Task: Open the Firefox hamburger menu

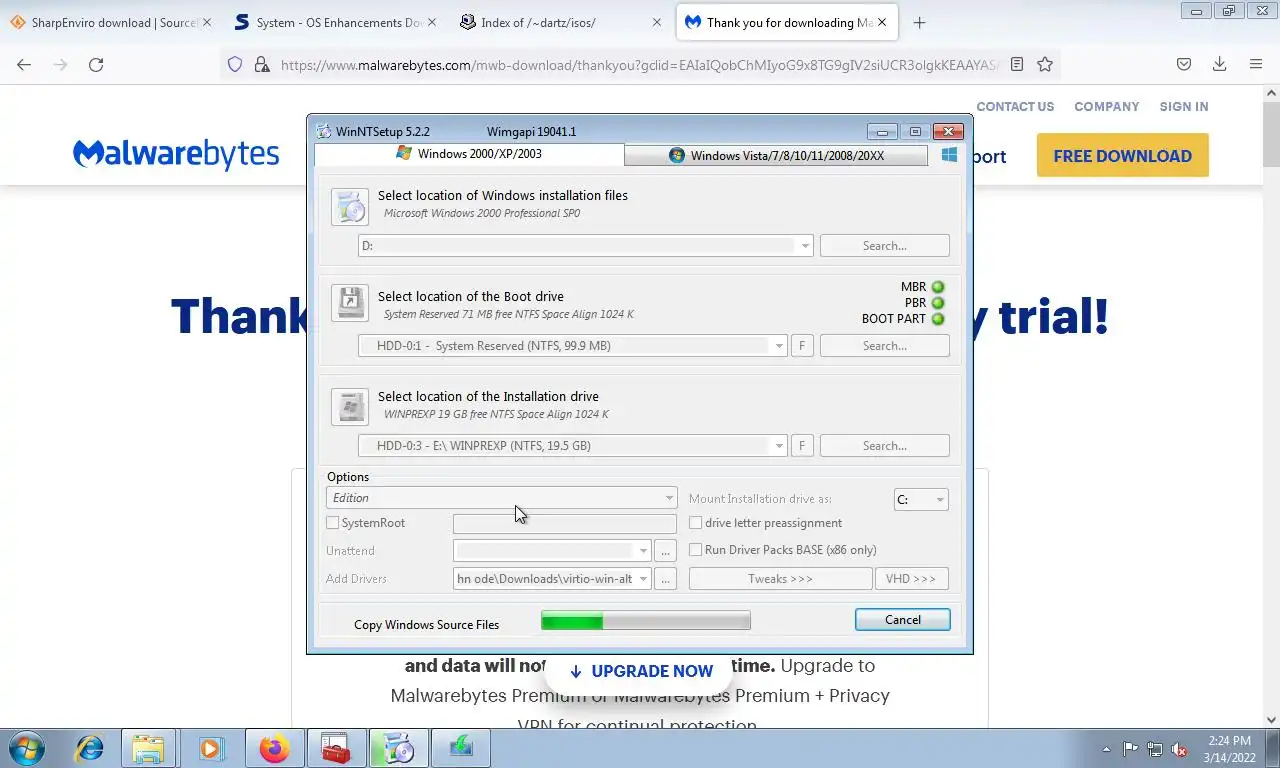Action: point(1256,64)
